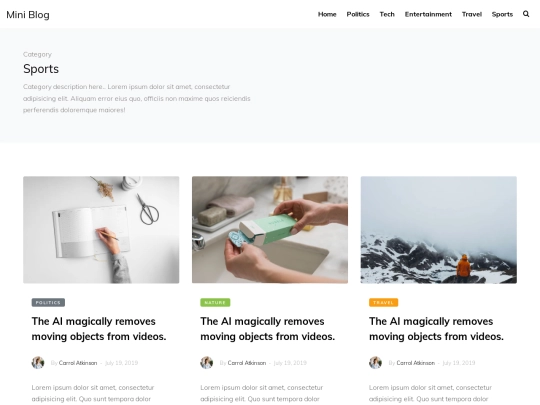Open the soap box hands thumbnail
This screenshot has height=405, width=540.
[270, 230]
